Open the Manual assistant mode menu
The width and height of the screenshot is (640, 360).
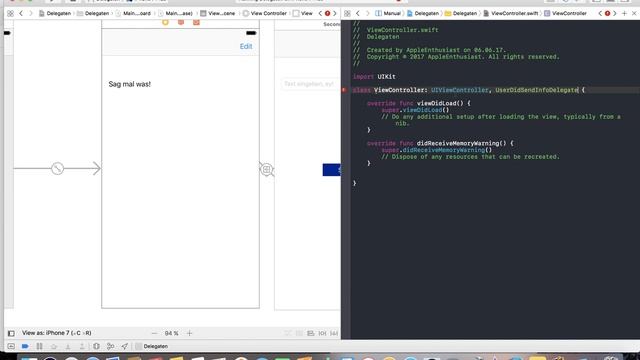coord(388,13)
